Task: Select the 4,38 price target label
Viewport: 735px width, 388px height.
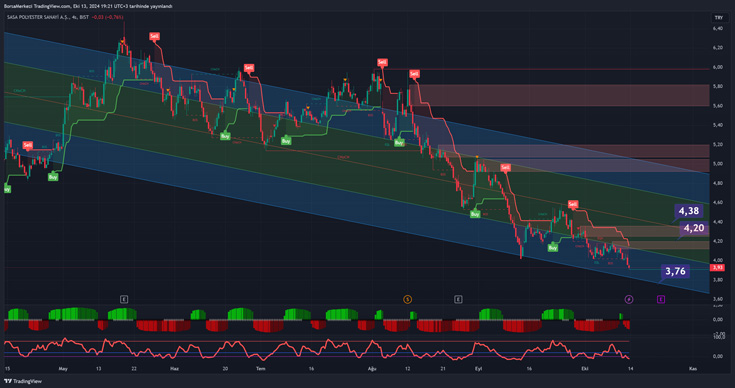Action: [x=689, y=211]
